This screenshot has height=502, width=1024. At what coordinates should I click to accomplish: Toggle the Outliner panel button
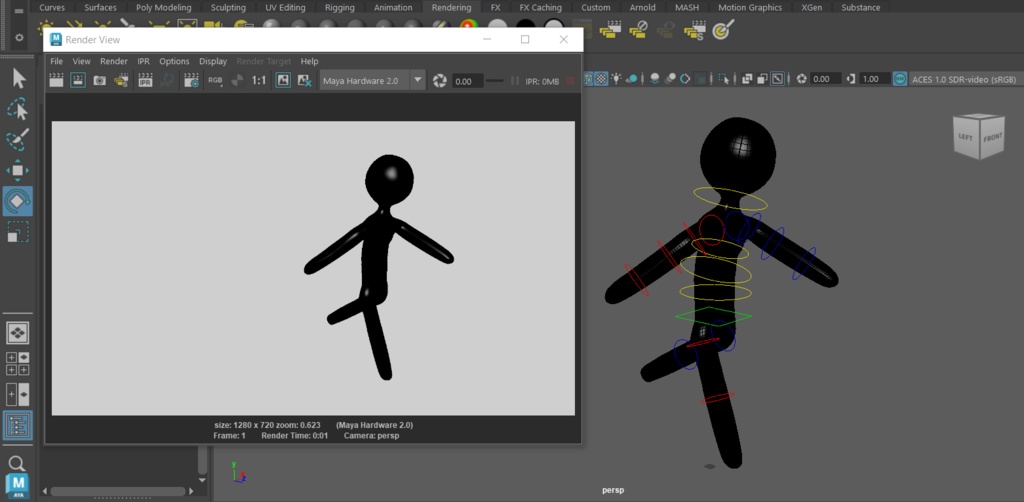[18, 425]
